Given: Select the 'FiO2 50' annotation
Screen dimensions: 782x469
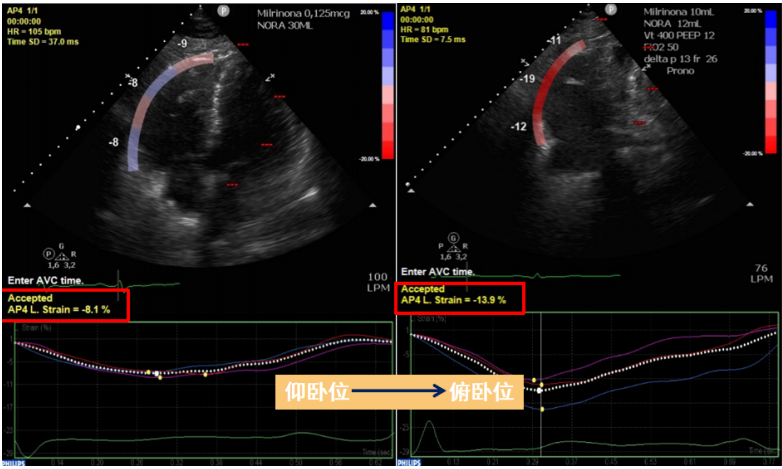Looking at the screenshot, I should click(x=661, y=47).
